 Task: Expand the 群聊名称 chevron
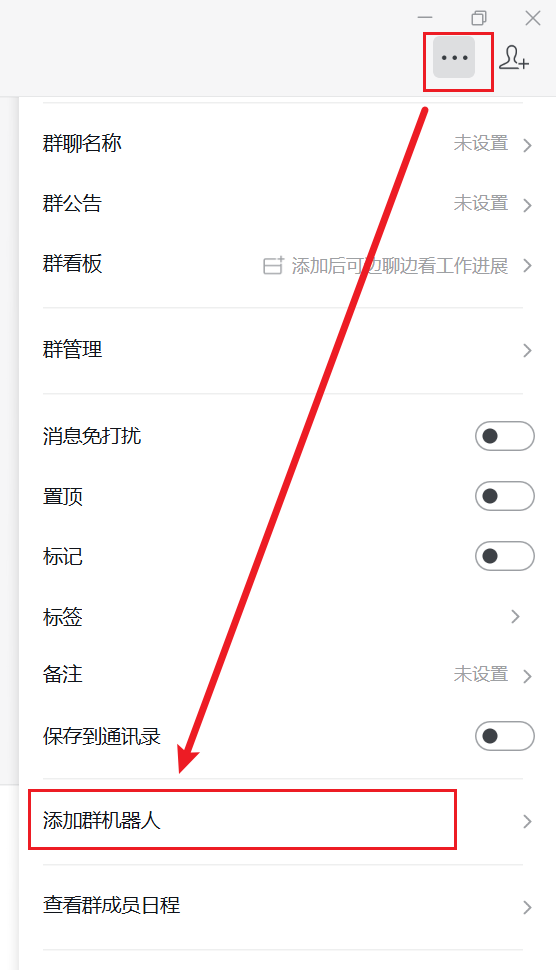tap(527, 145)
